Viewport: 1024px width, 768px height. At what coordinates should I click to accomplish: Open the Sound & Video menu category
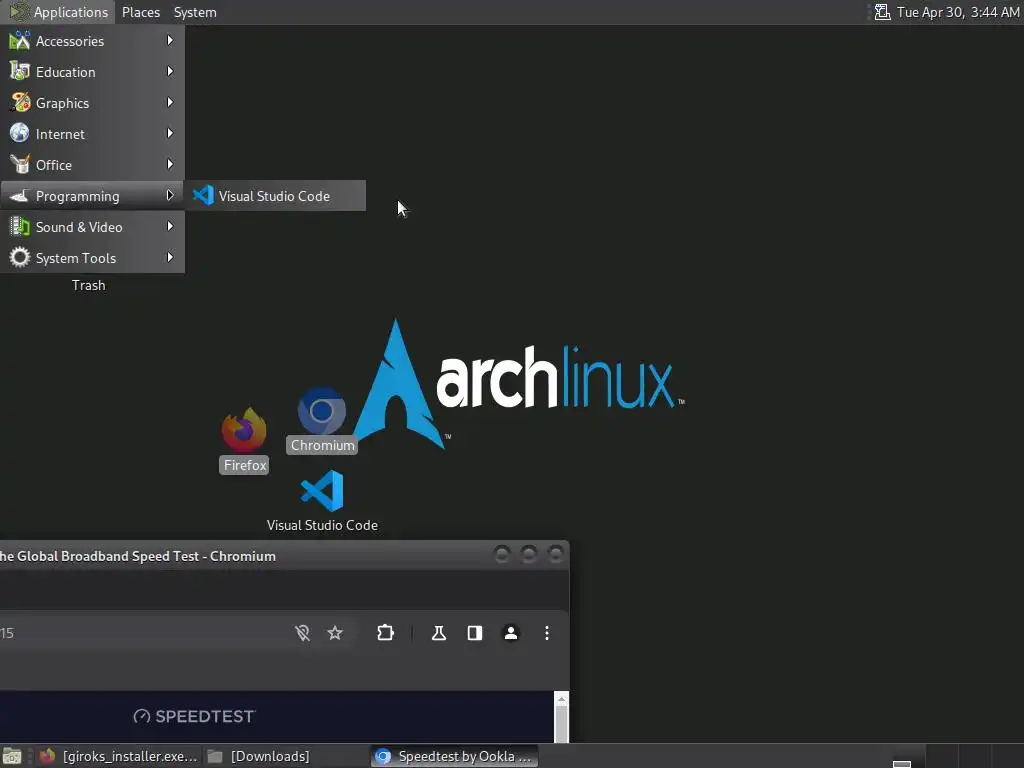pyautogui.click(x=92, y=227)
